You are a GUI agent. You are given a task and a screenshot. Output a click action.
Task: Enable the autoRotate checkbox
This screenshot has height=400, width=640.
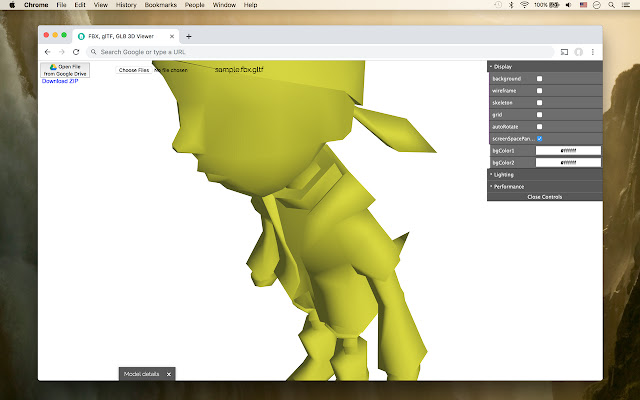tap(540, 127)
